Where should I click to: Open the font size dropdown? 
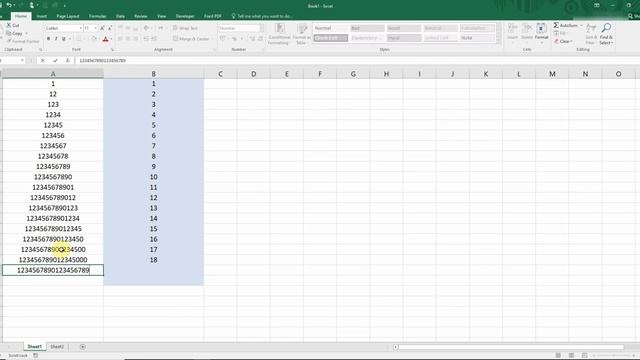tap(96, 28)
